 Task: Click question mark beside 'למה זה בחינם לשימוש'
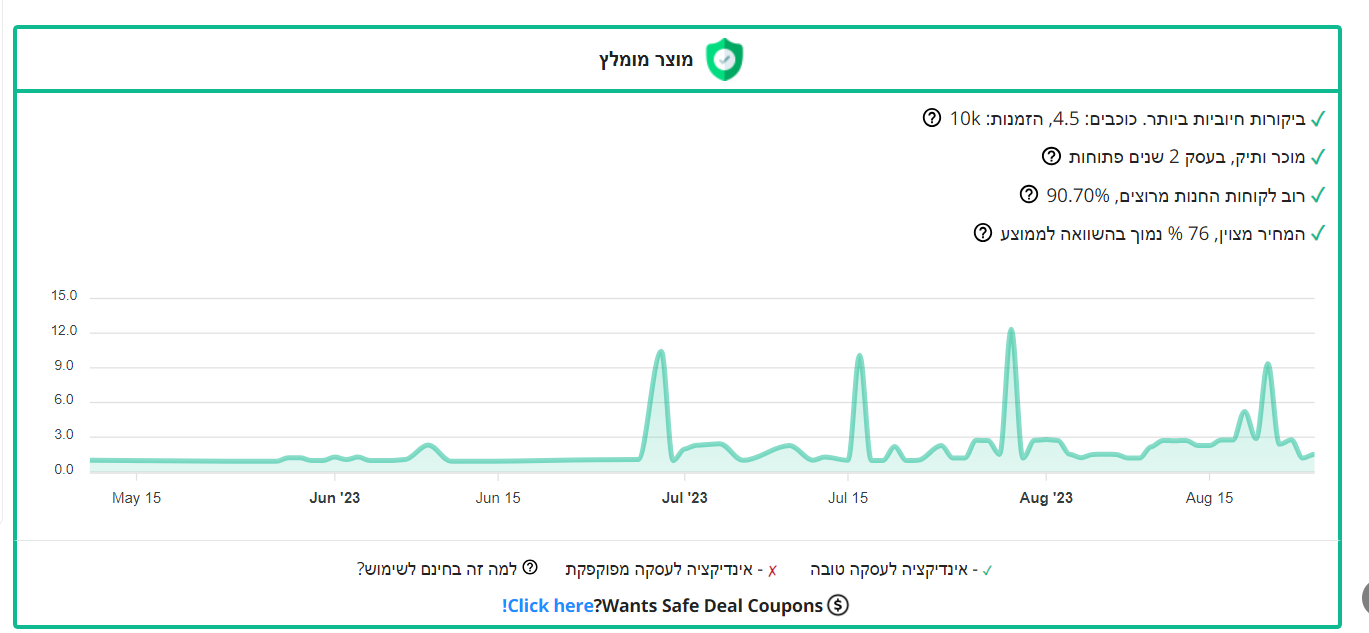(x=530, y=568)
